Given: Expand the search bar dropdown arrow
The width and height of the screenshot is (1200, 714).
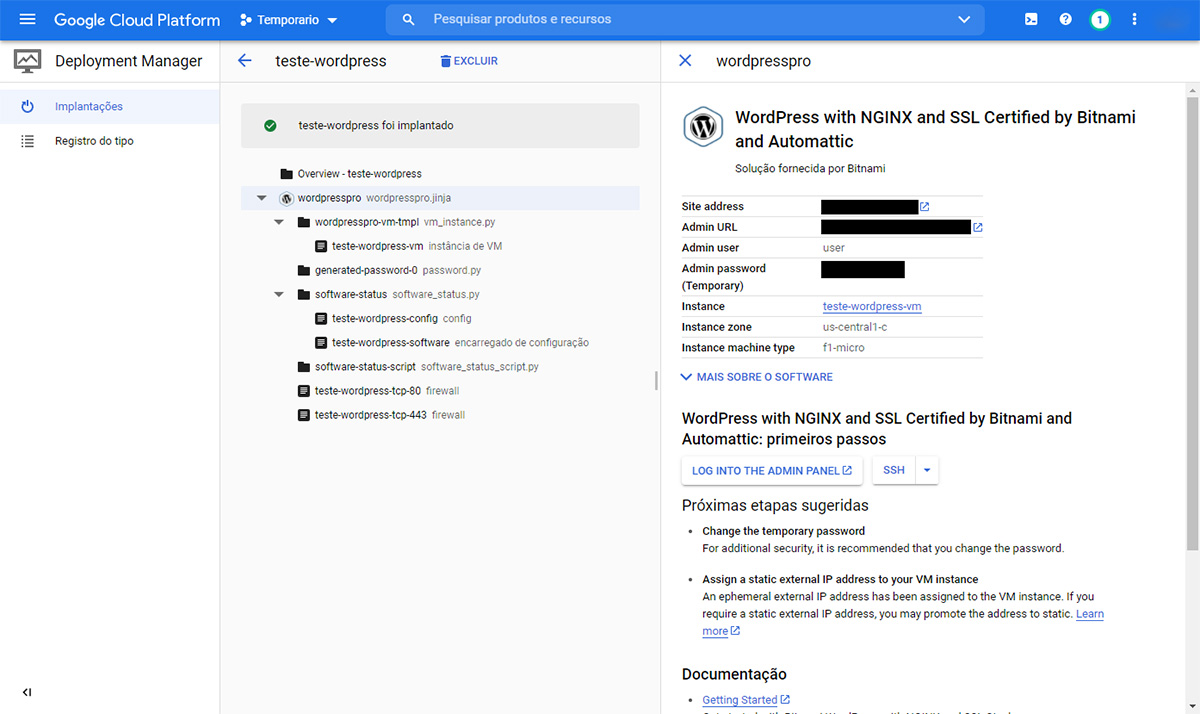Looking at the screenshot, I should 964,19.
